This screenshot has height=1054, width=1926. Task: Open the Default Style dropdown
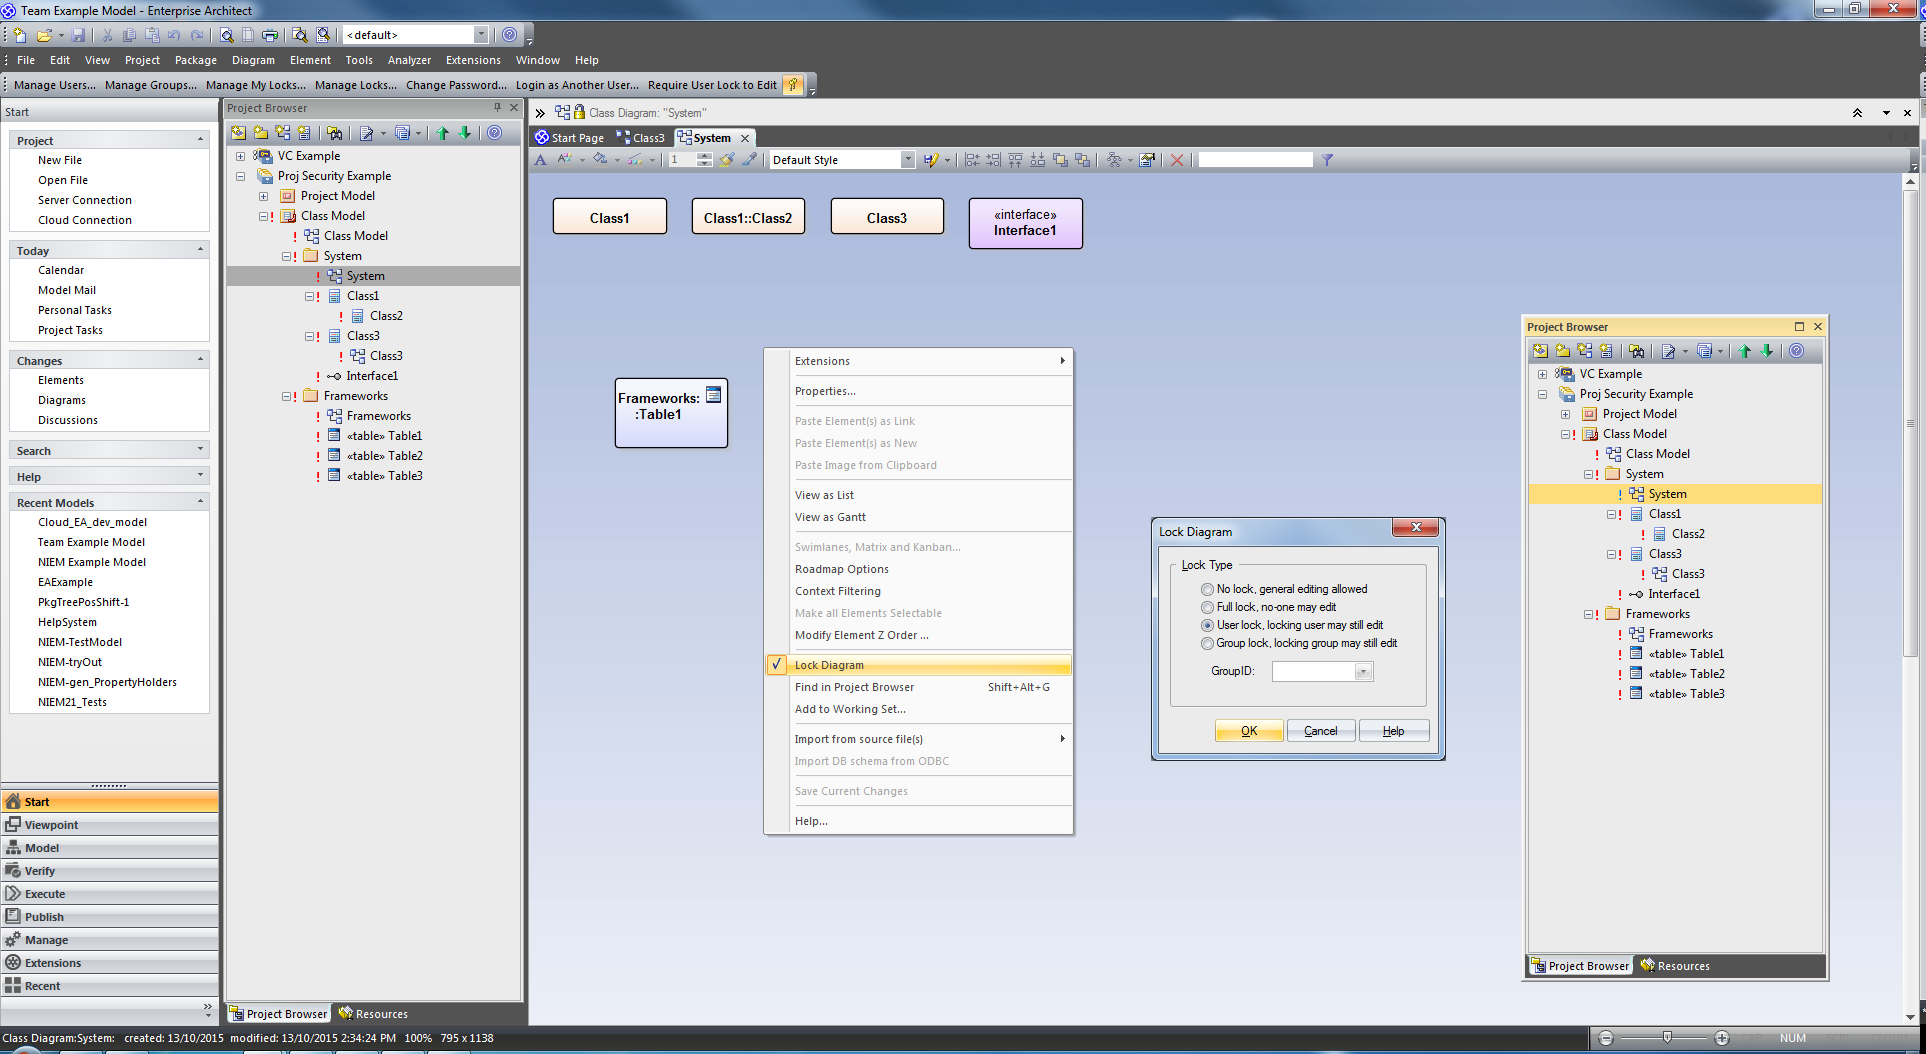coord(907,160)
